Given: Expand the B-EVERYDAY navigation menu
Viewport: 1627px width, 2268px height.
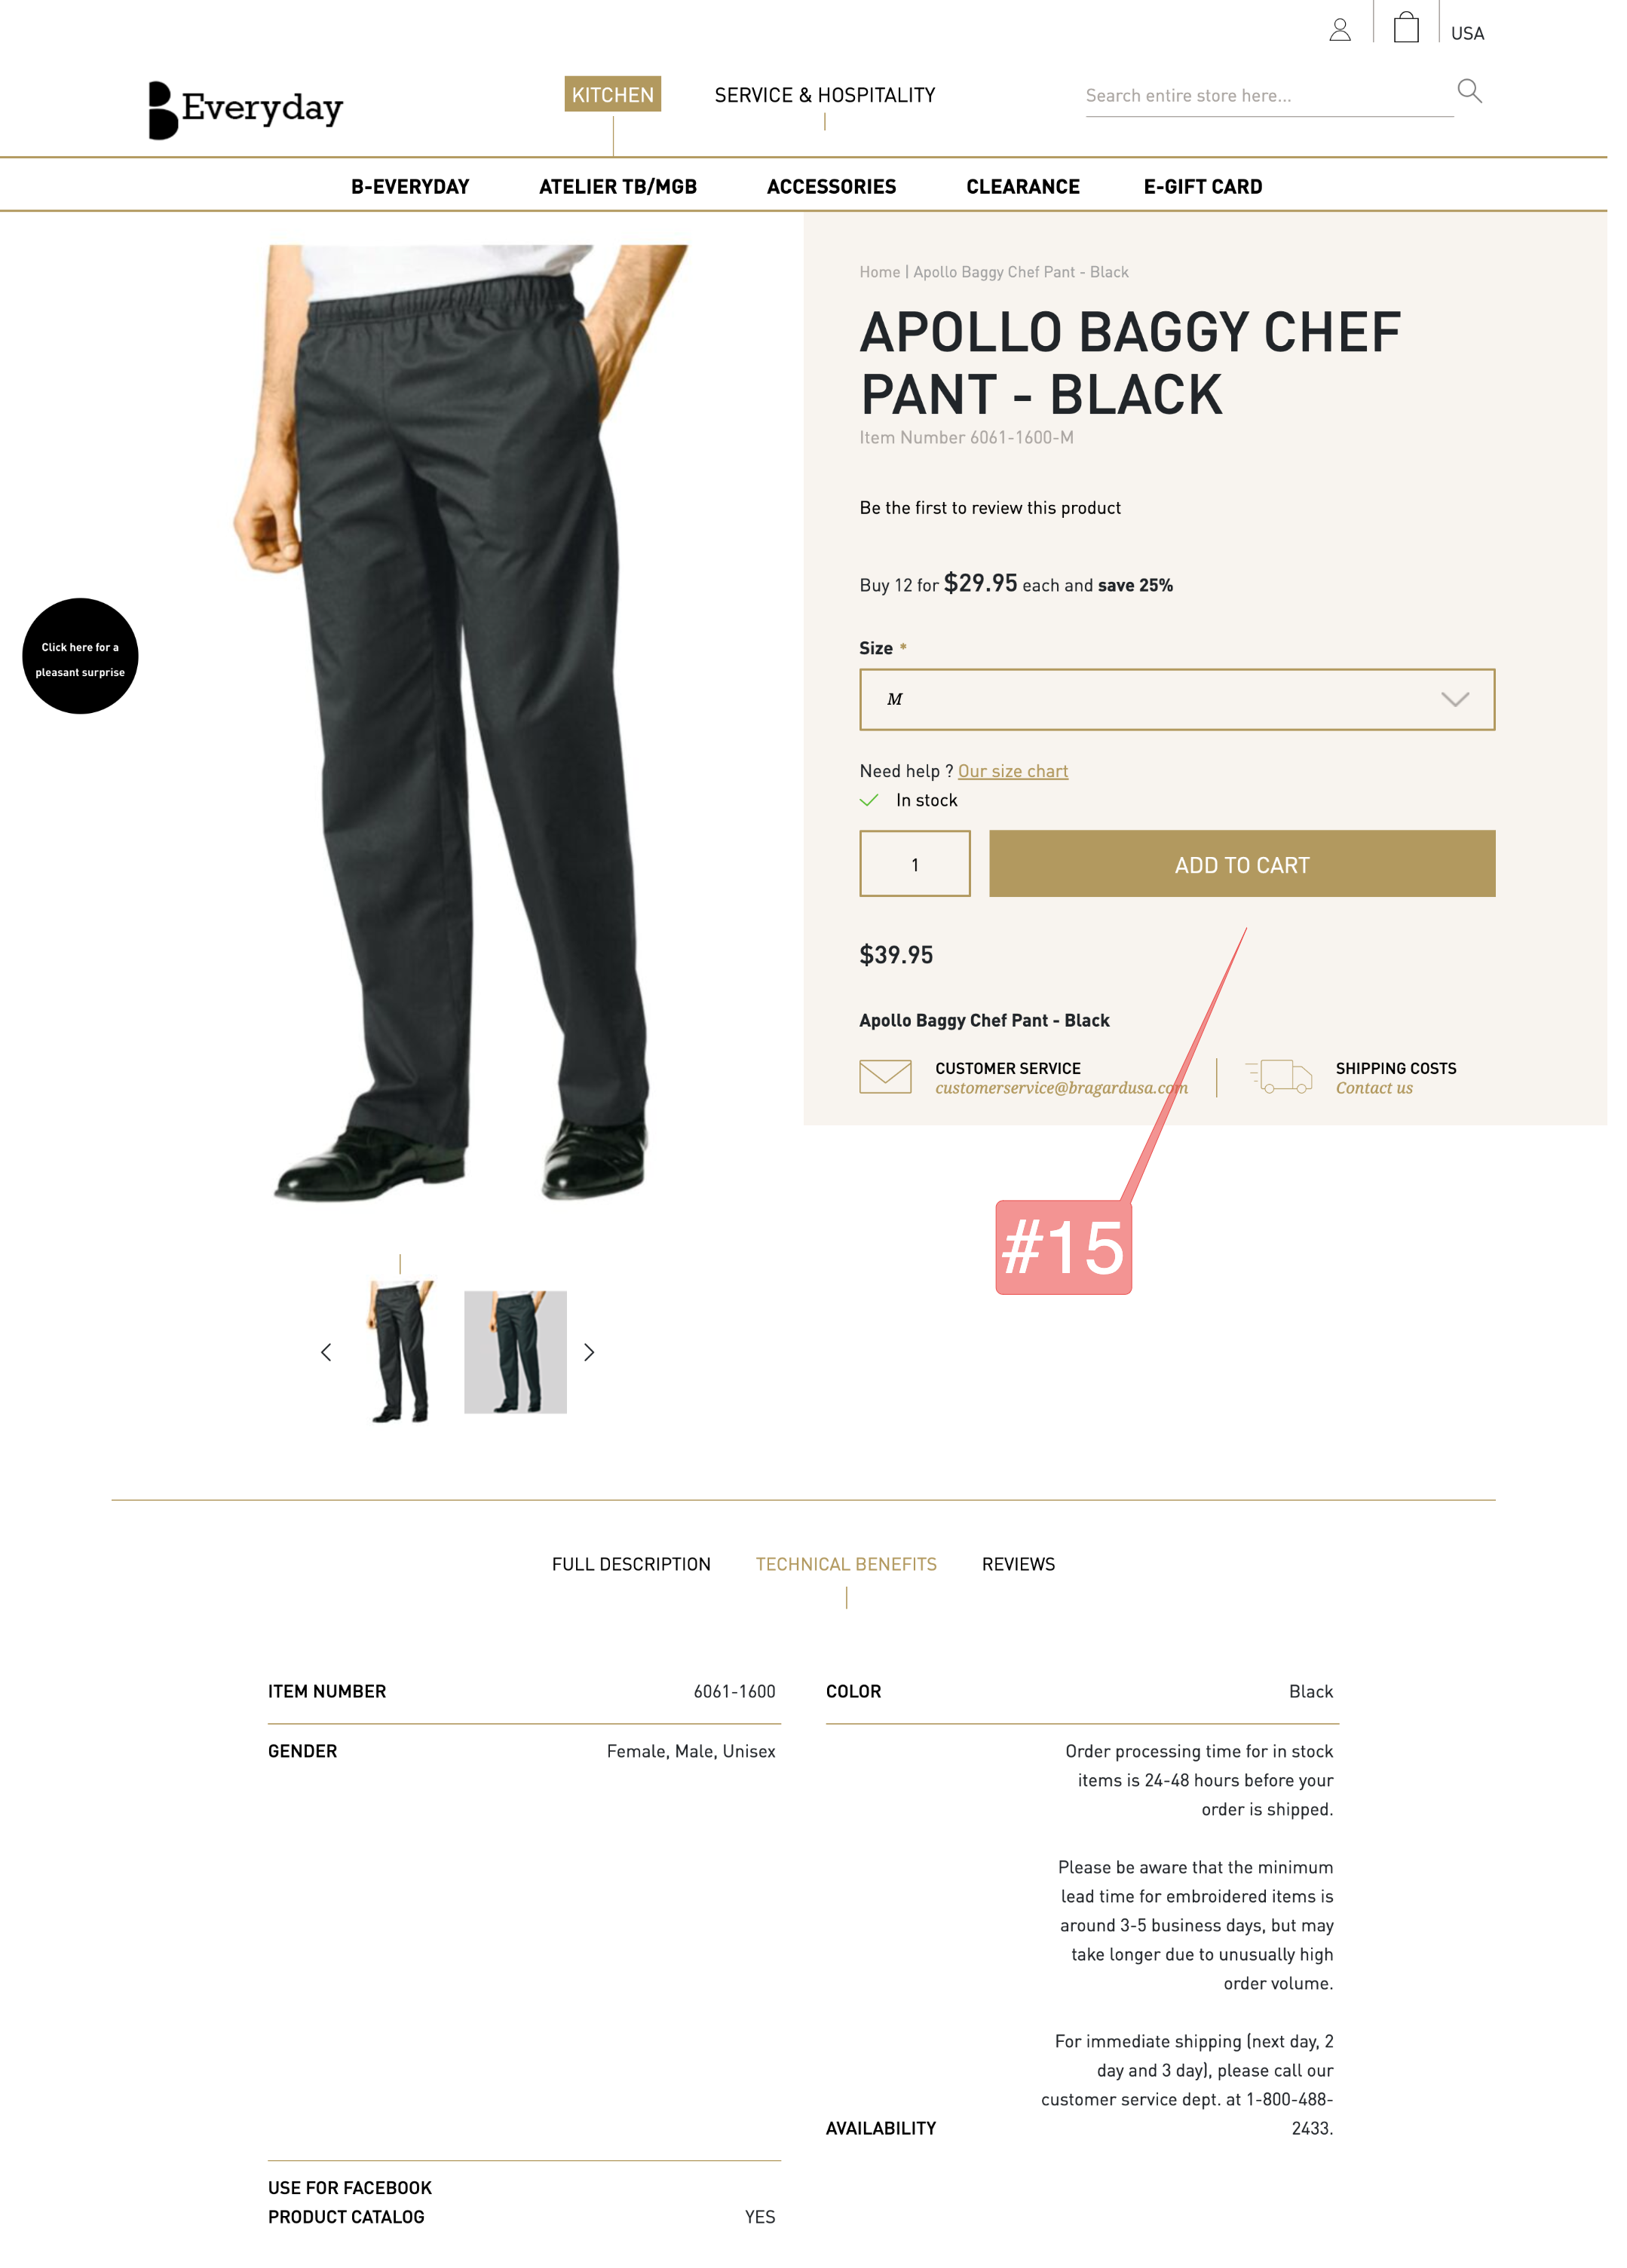Looking at the screenshot, I should click(410, 187).
